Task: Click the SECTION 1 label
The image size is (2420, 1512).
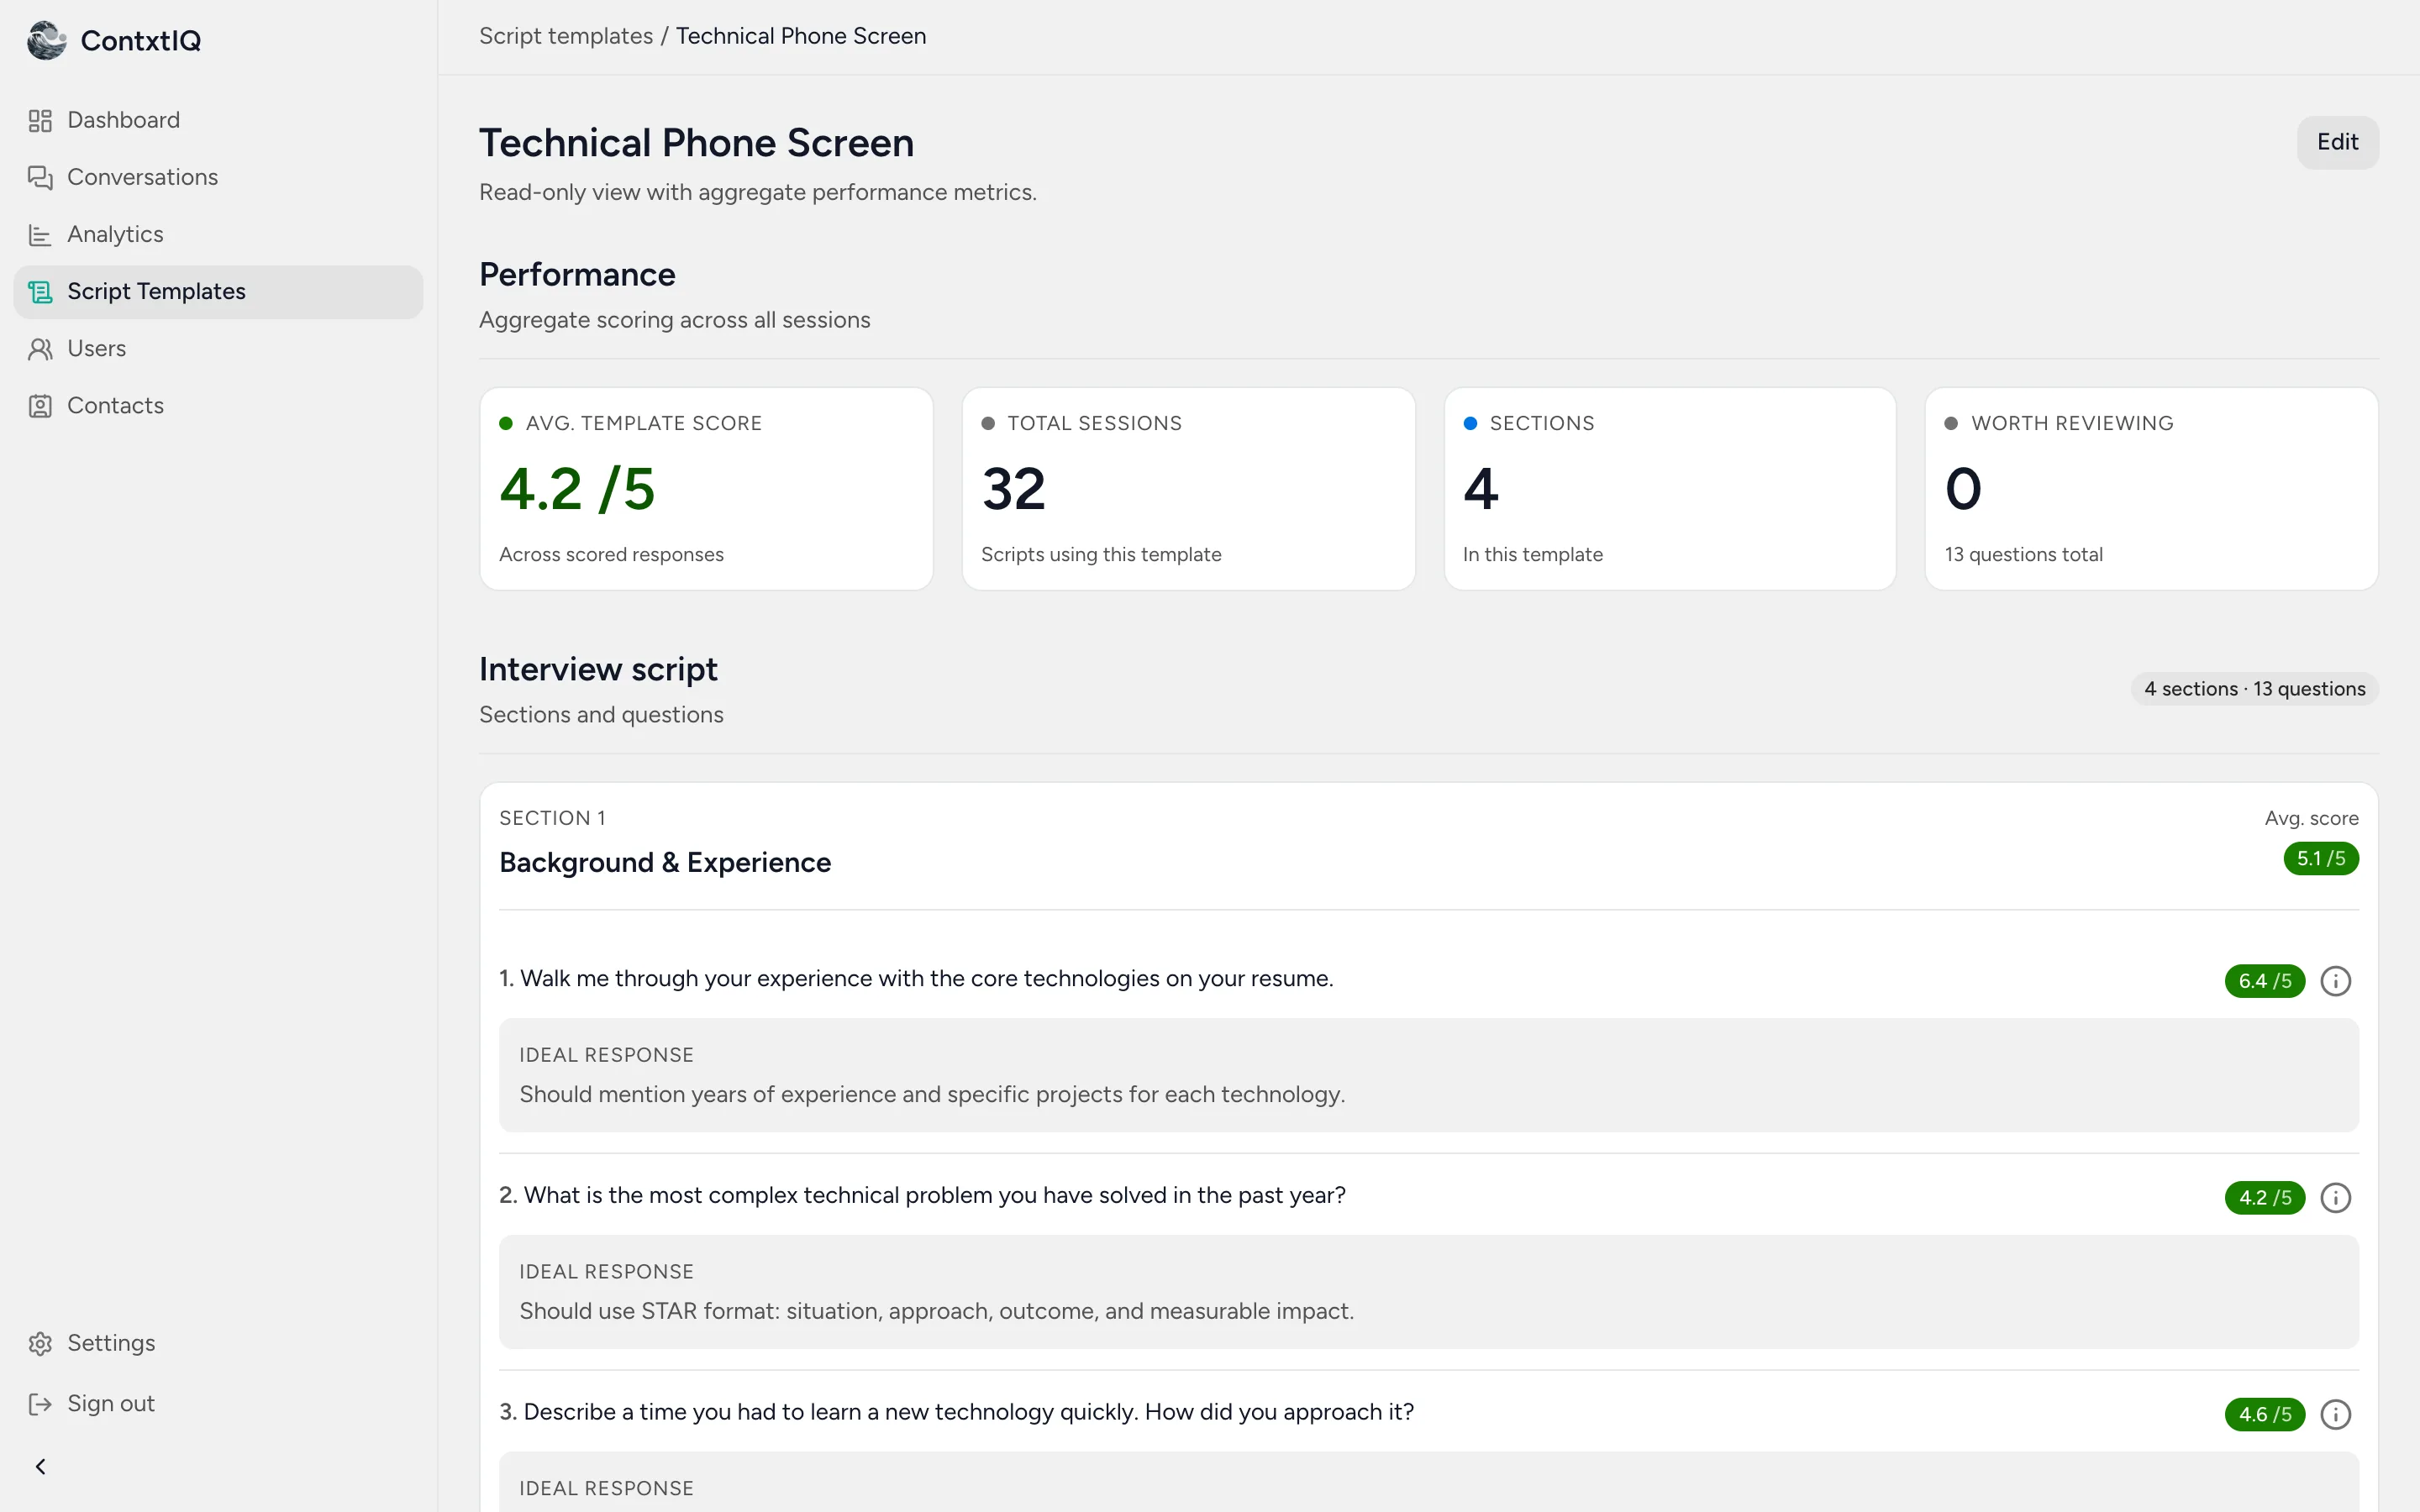Action: tap(552, 819)
